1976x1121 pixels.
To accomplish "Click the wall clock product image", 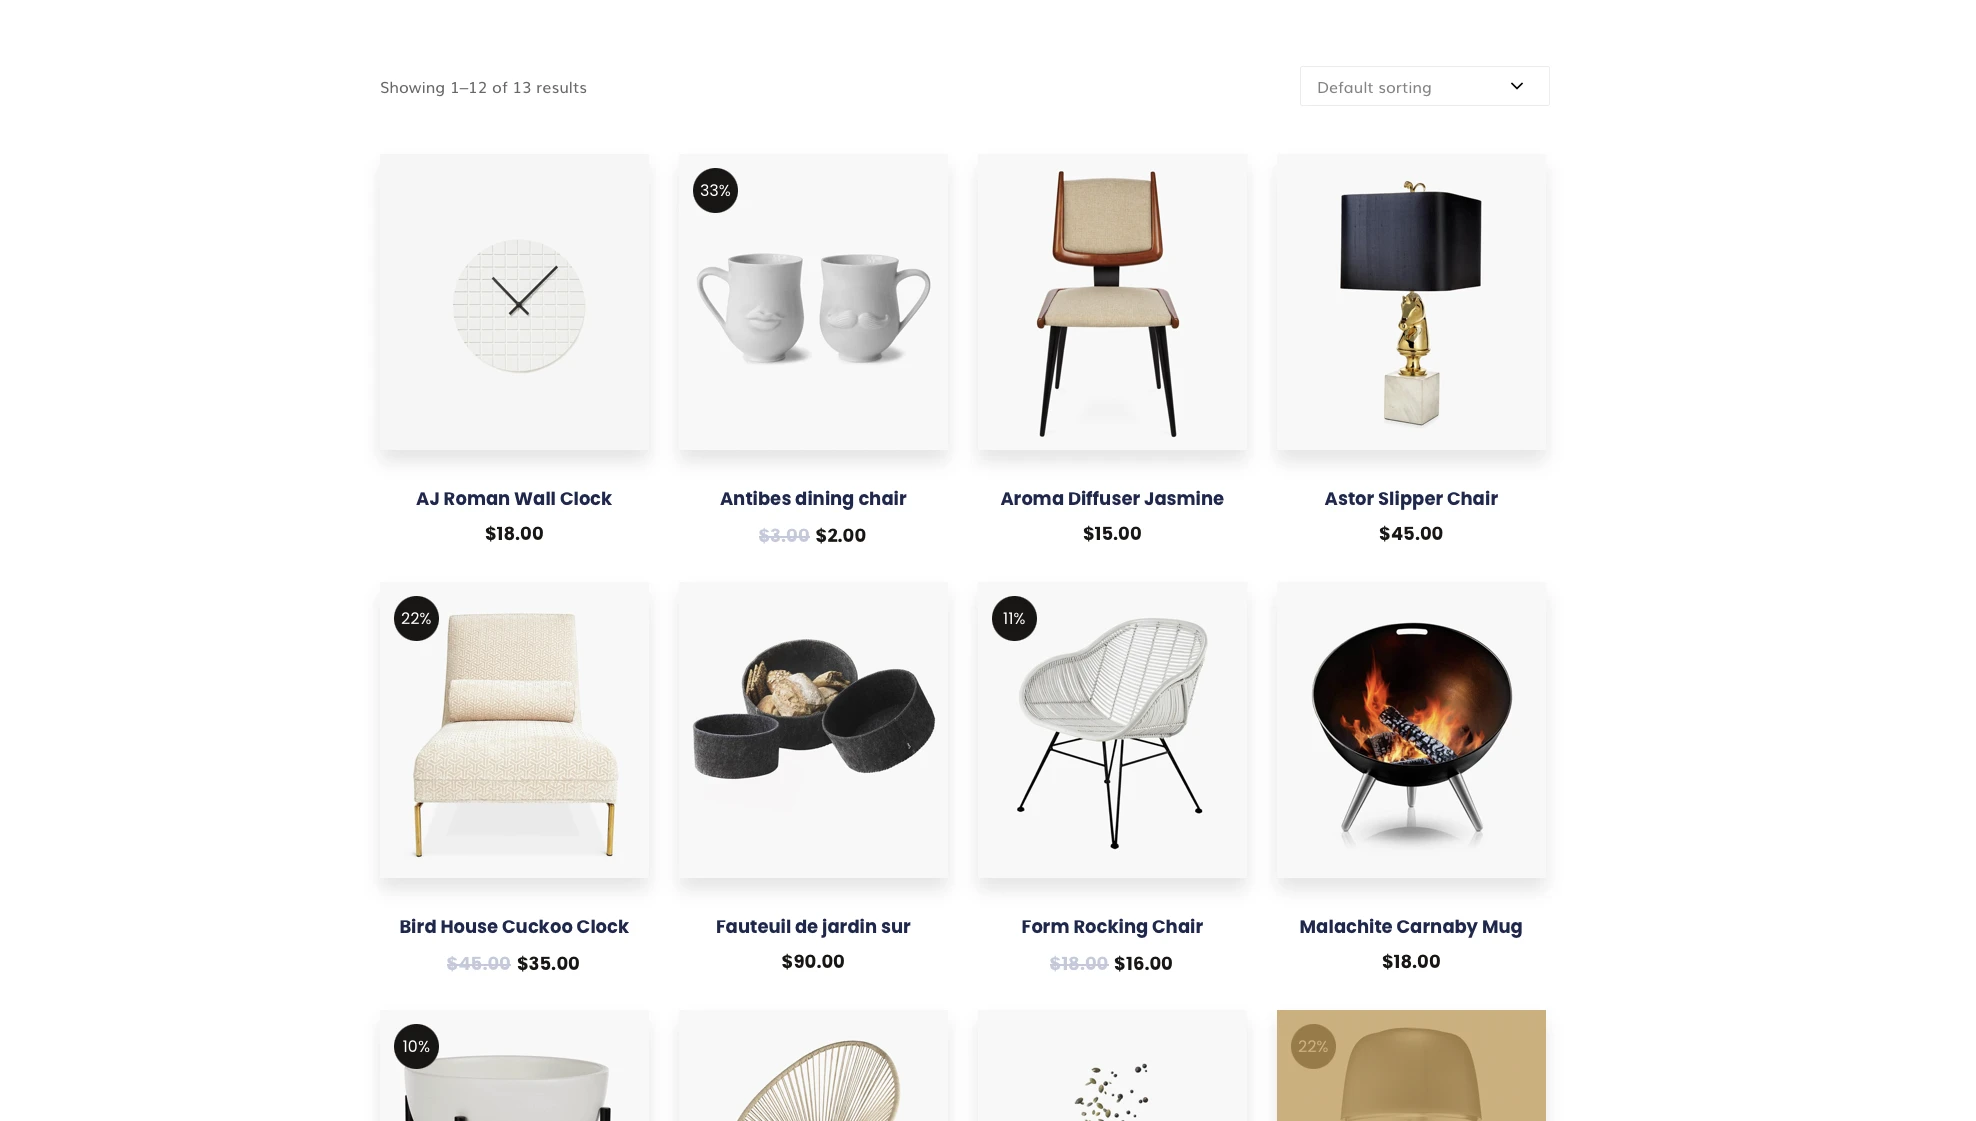I will (x=514, y=302).
